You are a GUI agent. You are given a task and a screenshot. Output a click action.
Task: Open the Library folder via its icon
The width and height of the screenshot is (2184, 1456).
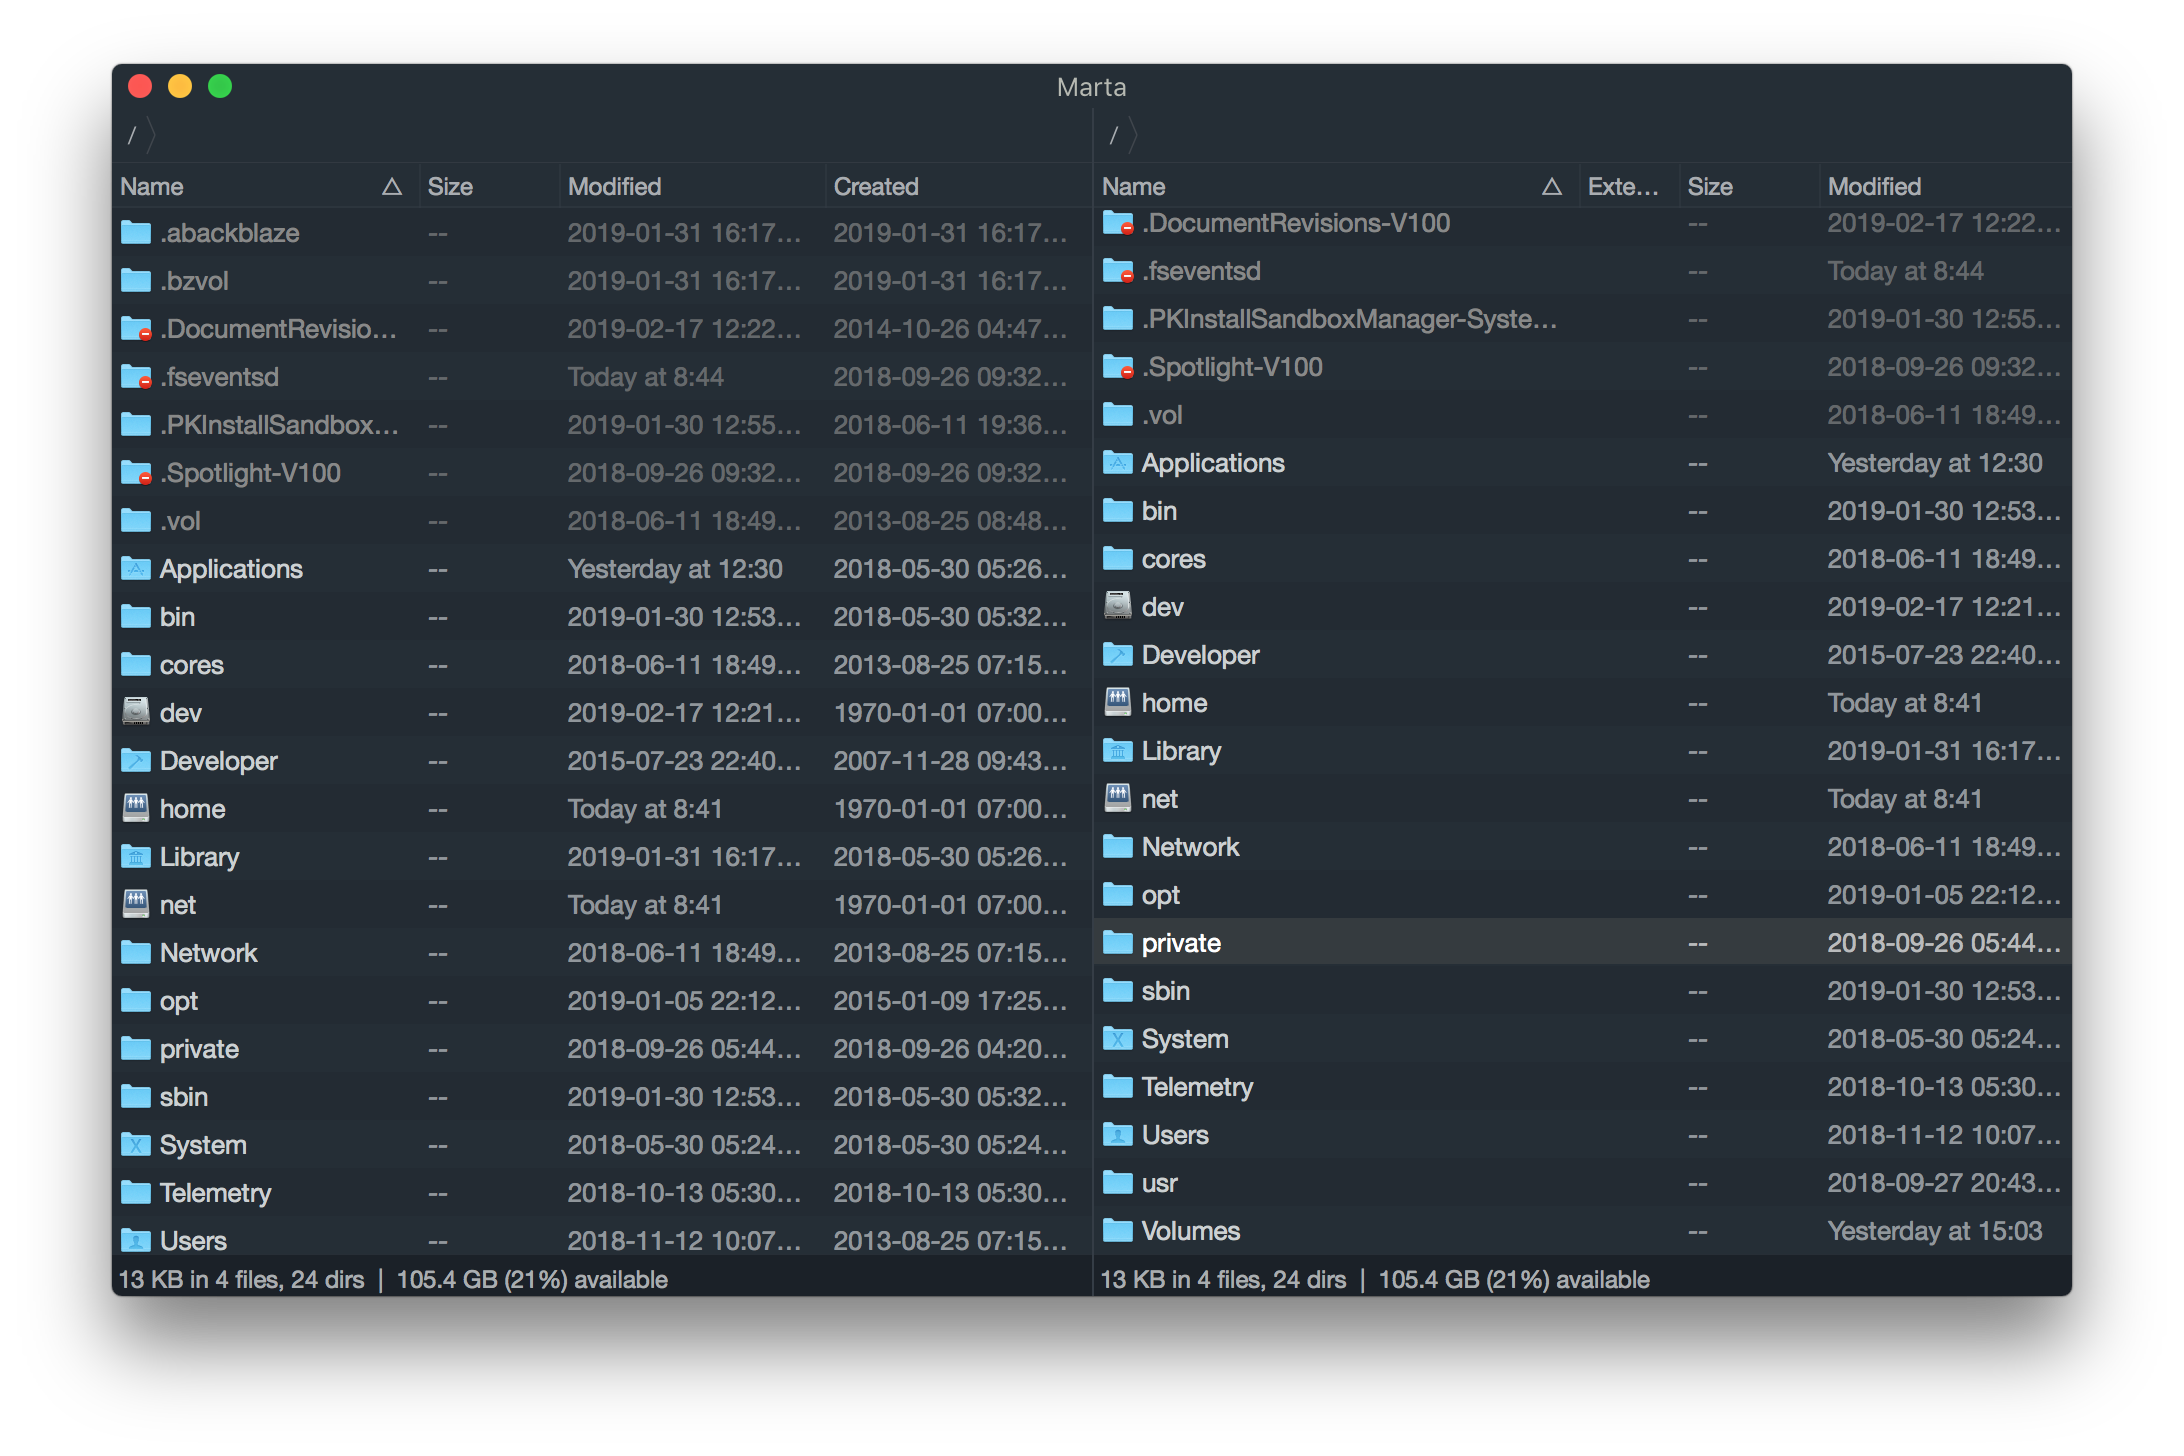point(136,856)
